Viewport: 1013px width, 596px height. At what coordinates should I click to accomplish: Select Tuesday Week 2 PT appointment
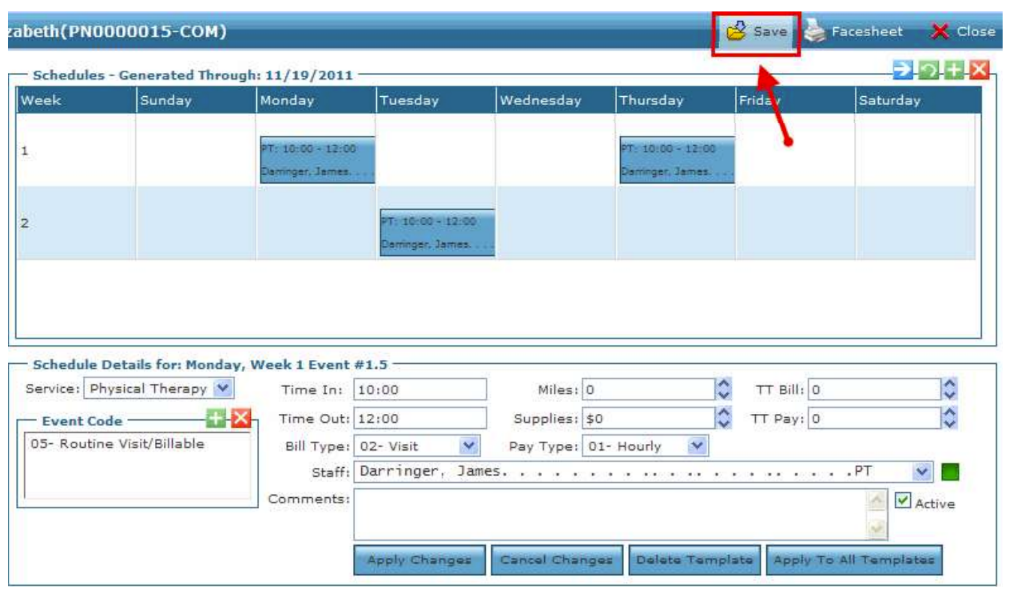click(x=437, y=232)
